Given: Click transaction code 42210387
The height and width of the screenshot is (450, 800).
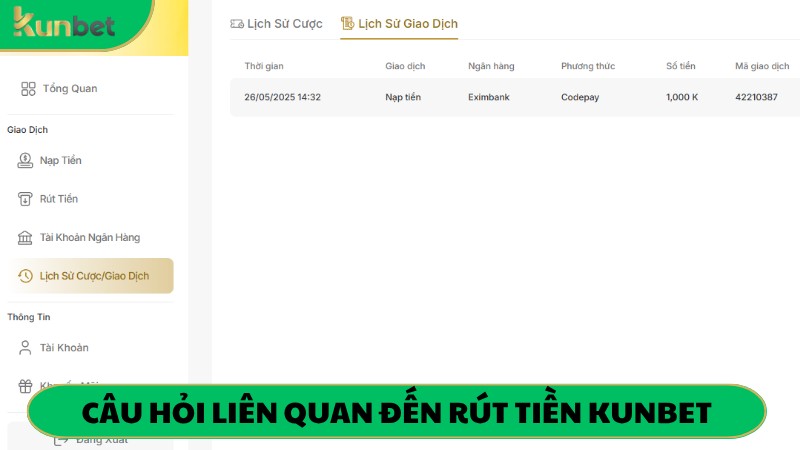Looking at the screenshot, I should click(756, 97).
